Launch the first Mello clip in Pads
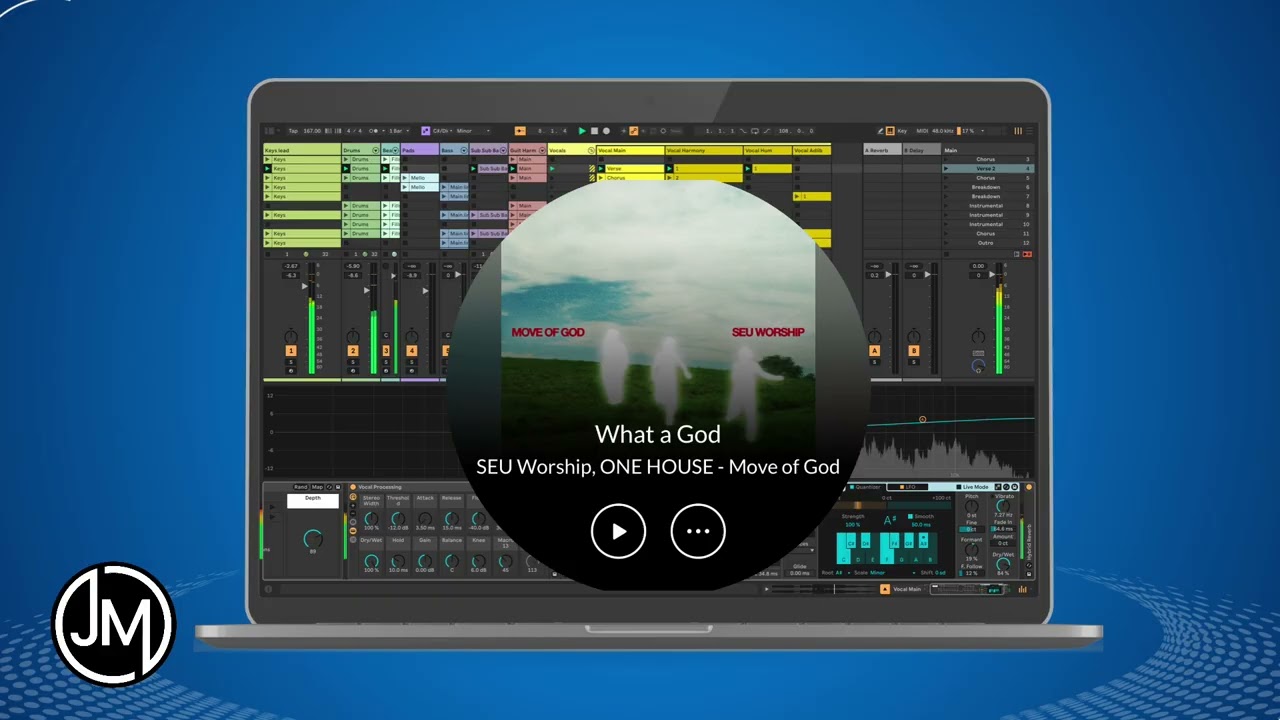 pyautogui.click(x=404, y=178)
